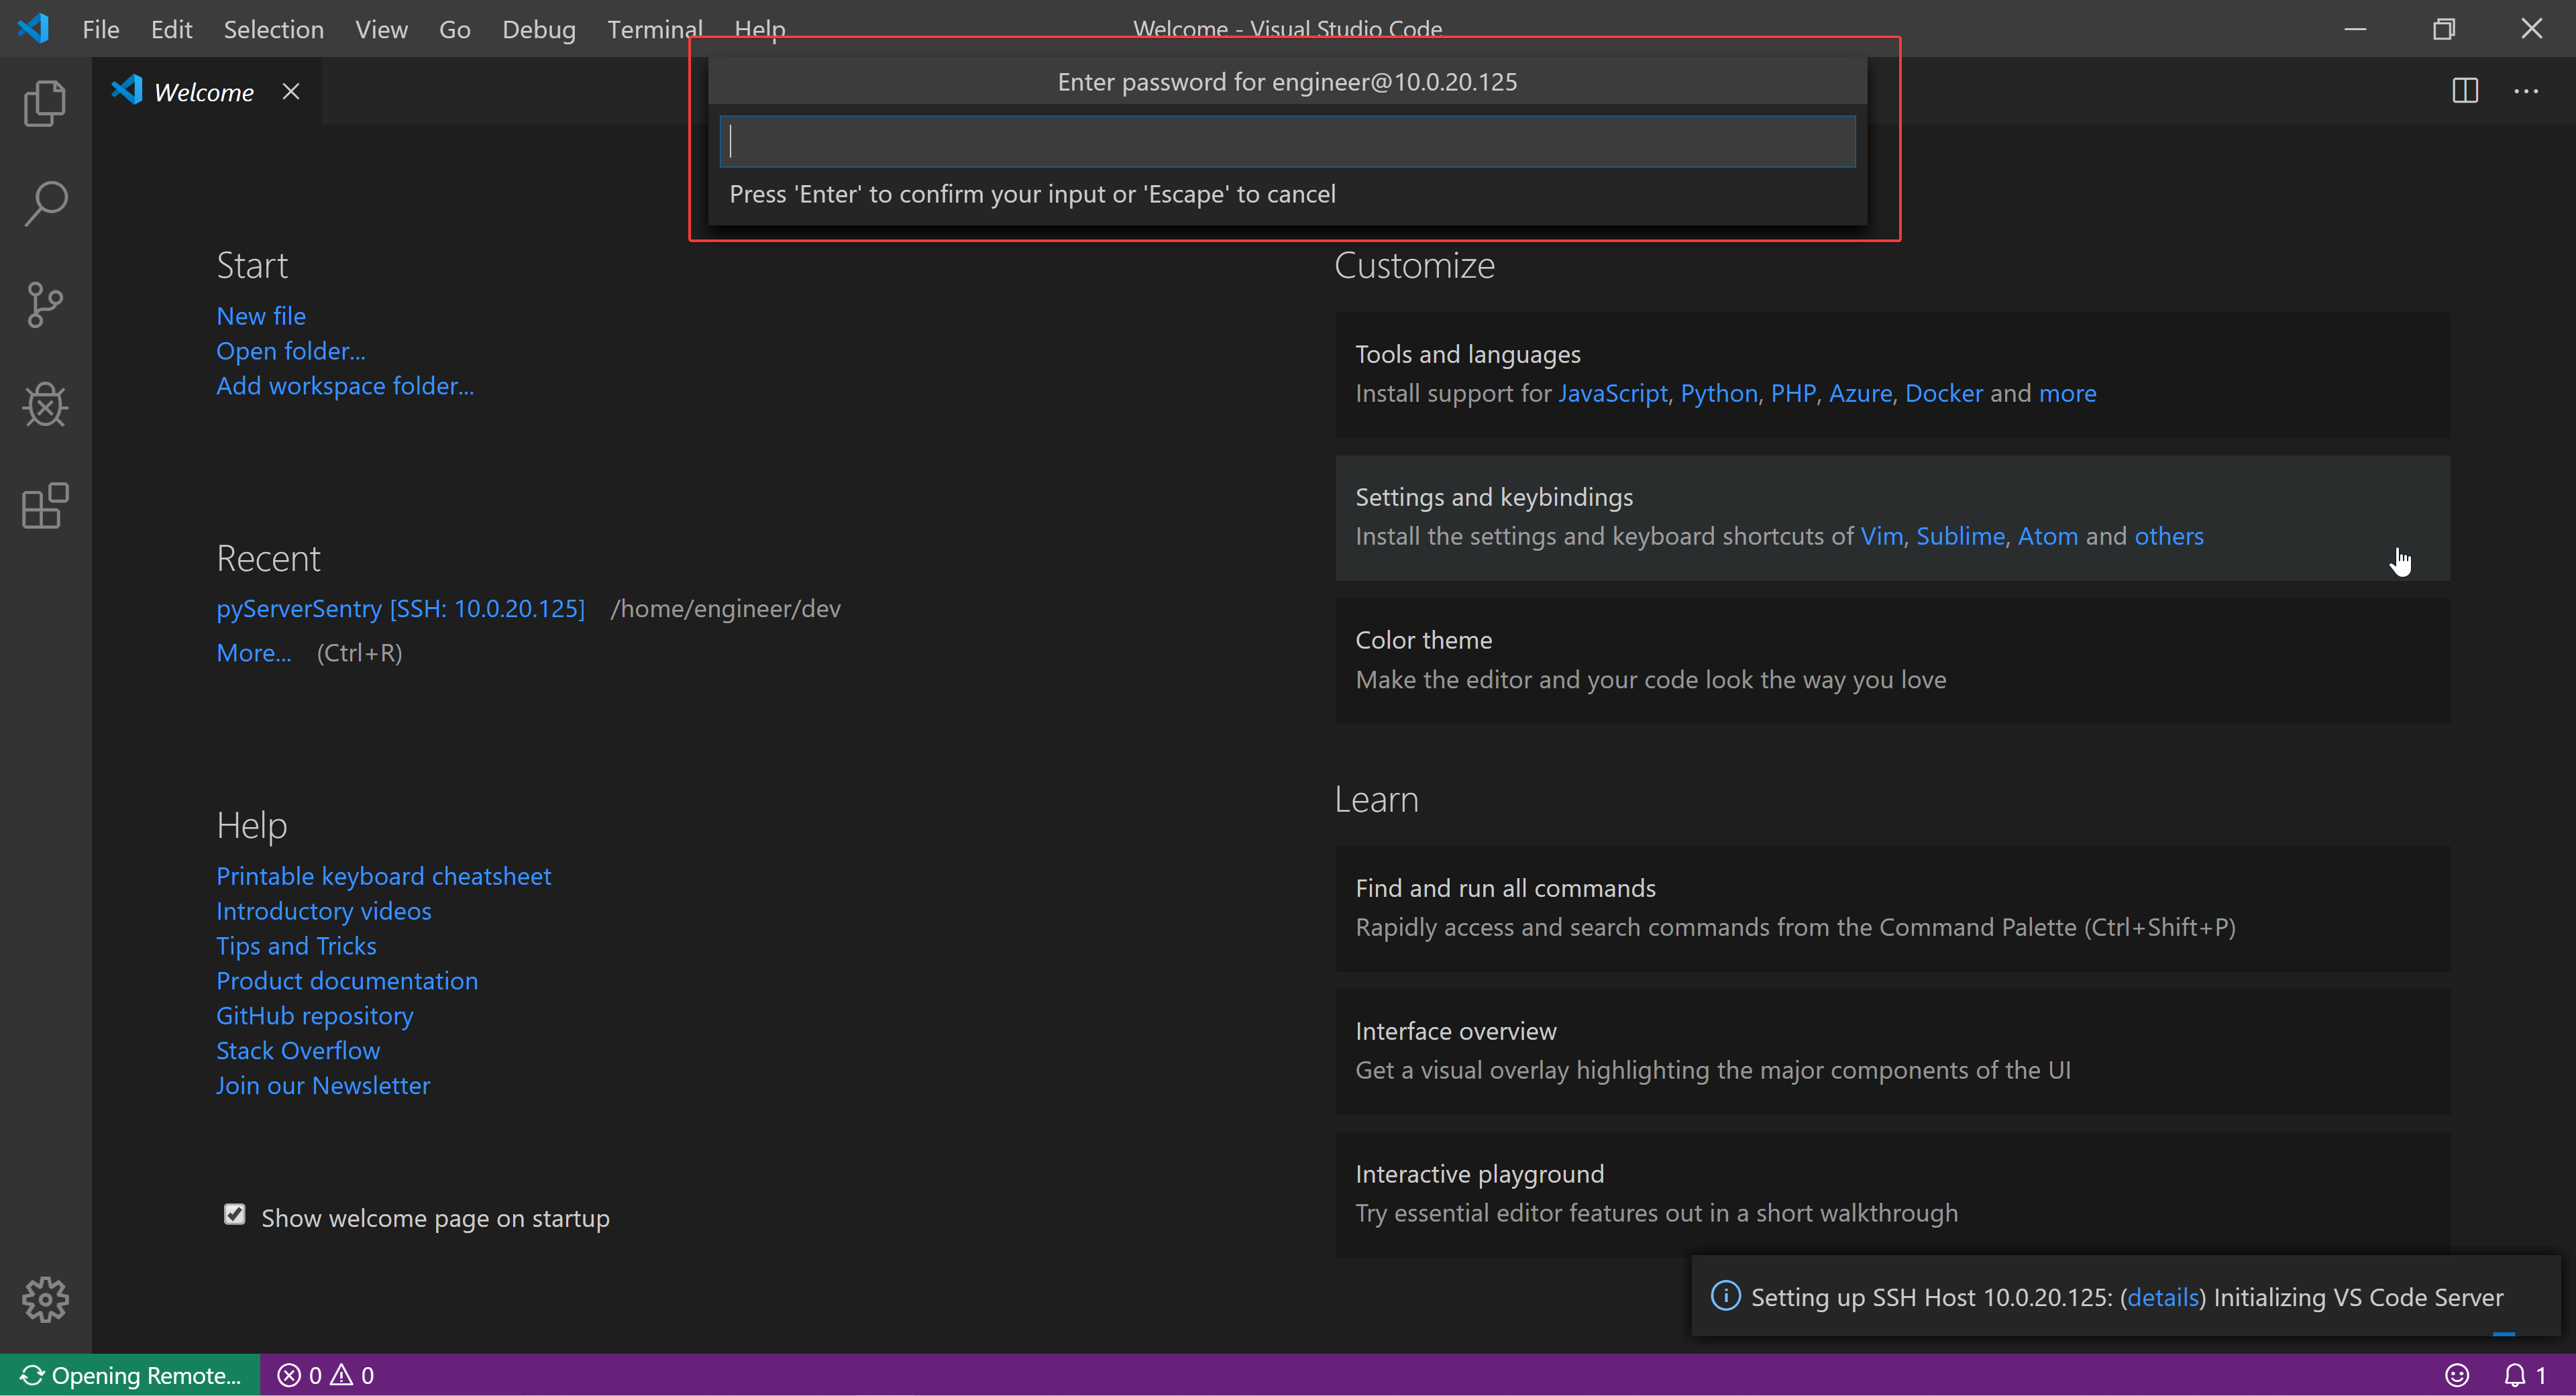Click the Open folder... link
Screen dimensions: 2576x1396
click(x=291, y=351)
